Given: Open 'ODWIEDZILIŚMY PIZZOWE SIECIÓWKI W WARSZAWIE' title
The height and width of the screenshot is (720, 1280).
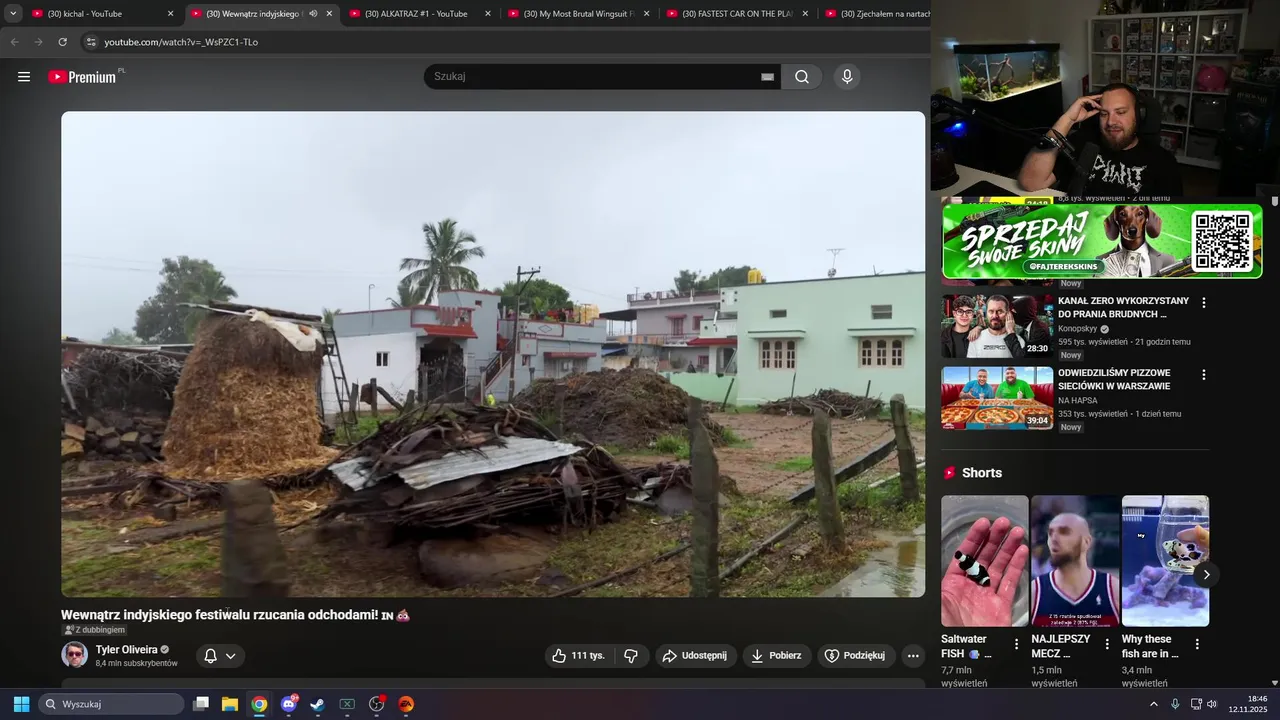Looking at the screenshot, I should pos(1114,379).
